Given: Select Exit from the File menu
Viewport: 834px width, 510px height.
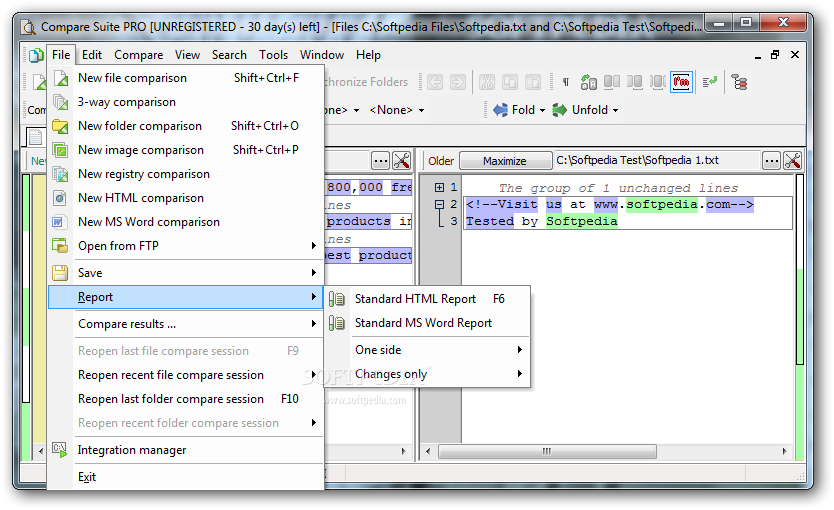Looking at the screenshot, I should (185, 477).
